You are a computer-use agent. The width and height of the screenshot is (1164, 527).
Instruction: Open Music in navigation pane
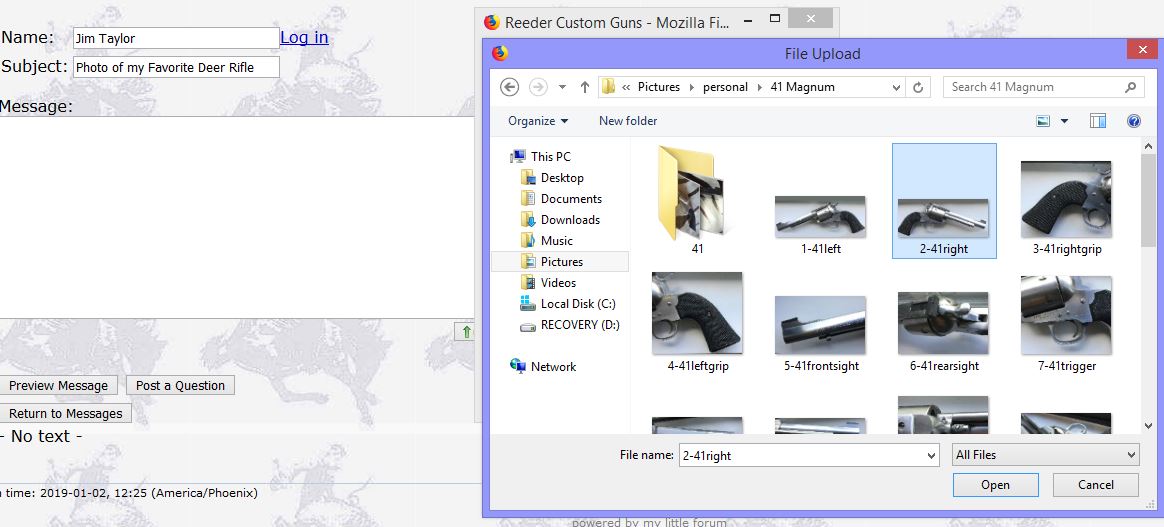(546, 240)
